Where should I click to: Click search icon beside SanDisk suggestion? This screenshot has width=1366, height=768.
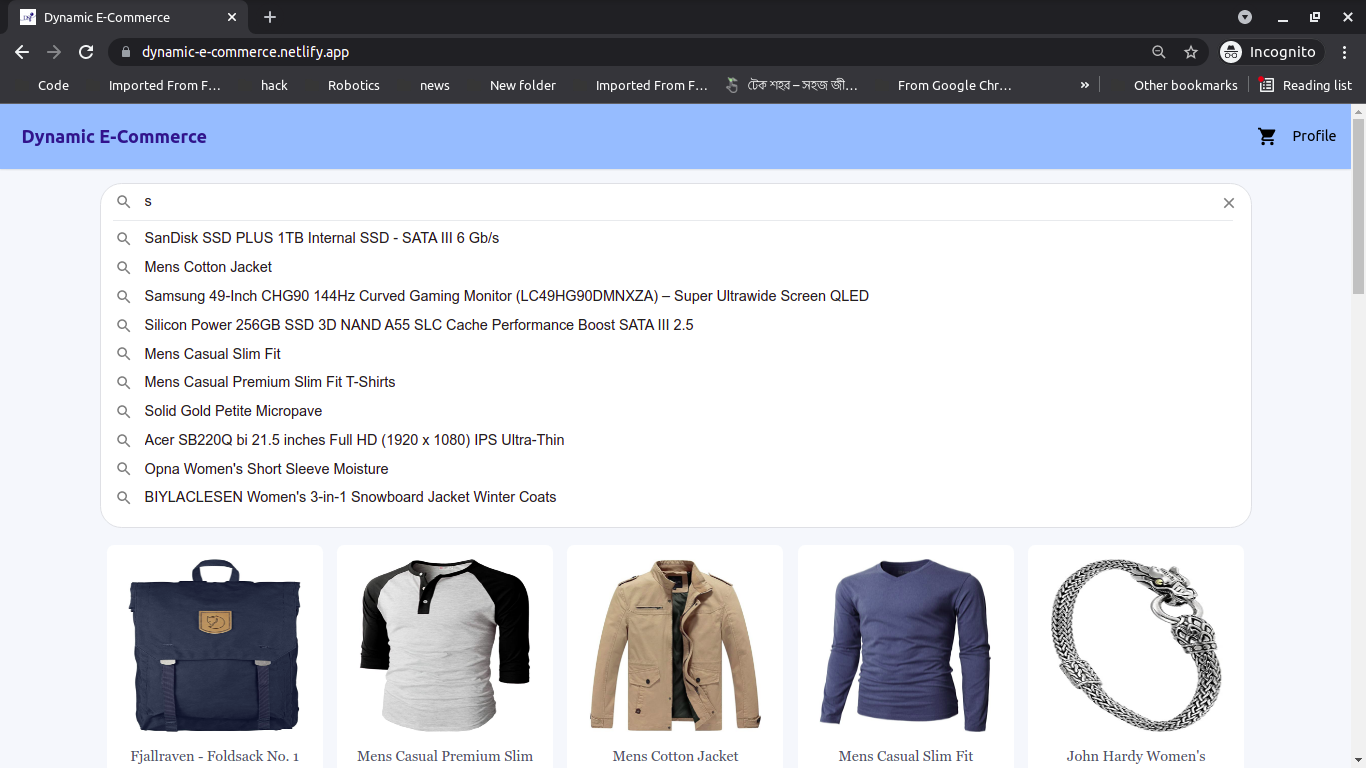tap(124, 239)
